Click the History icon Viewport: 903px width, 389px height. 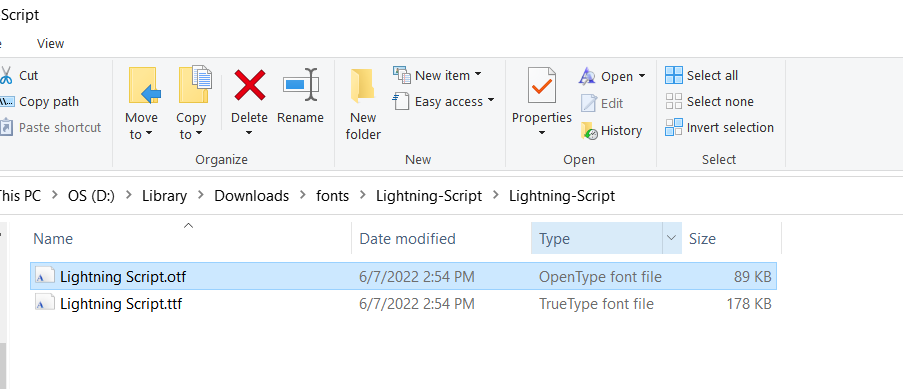[589, 131]
